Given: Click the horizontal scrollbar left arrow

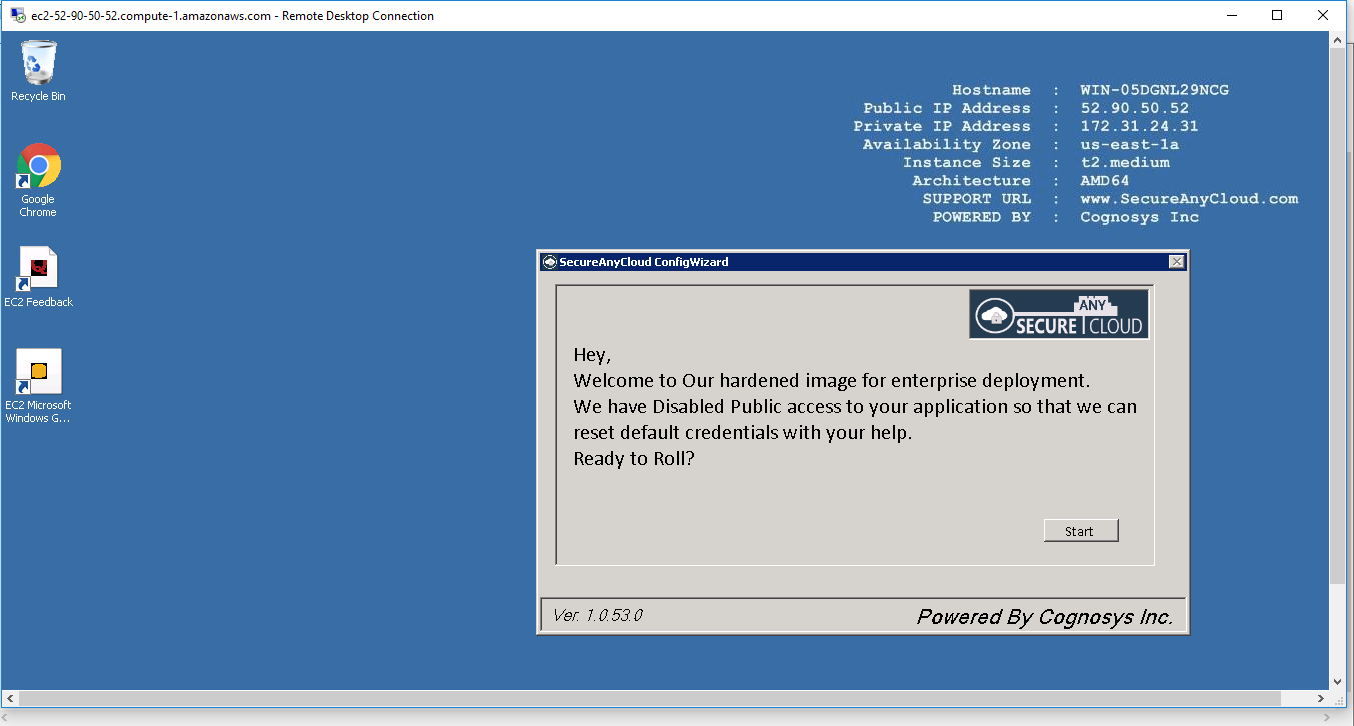Looking at the screenshot, I should click(9, 698).
